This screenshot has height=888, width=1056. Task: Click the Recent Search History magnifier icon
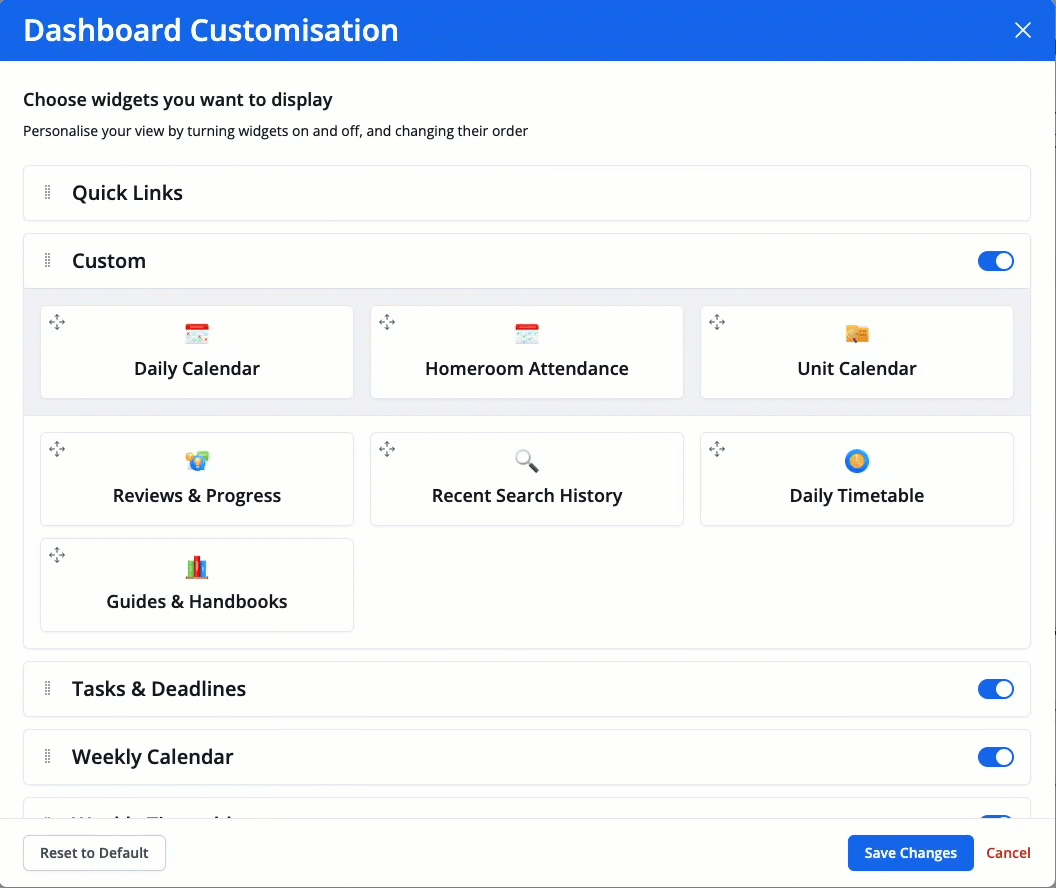527,461
